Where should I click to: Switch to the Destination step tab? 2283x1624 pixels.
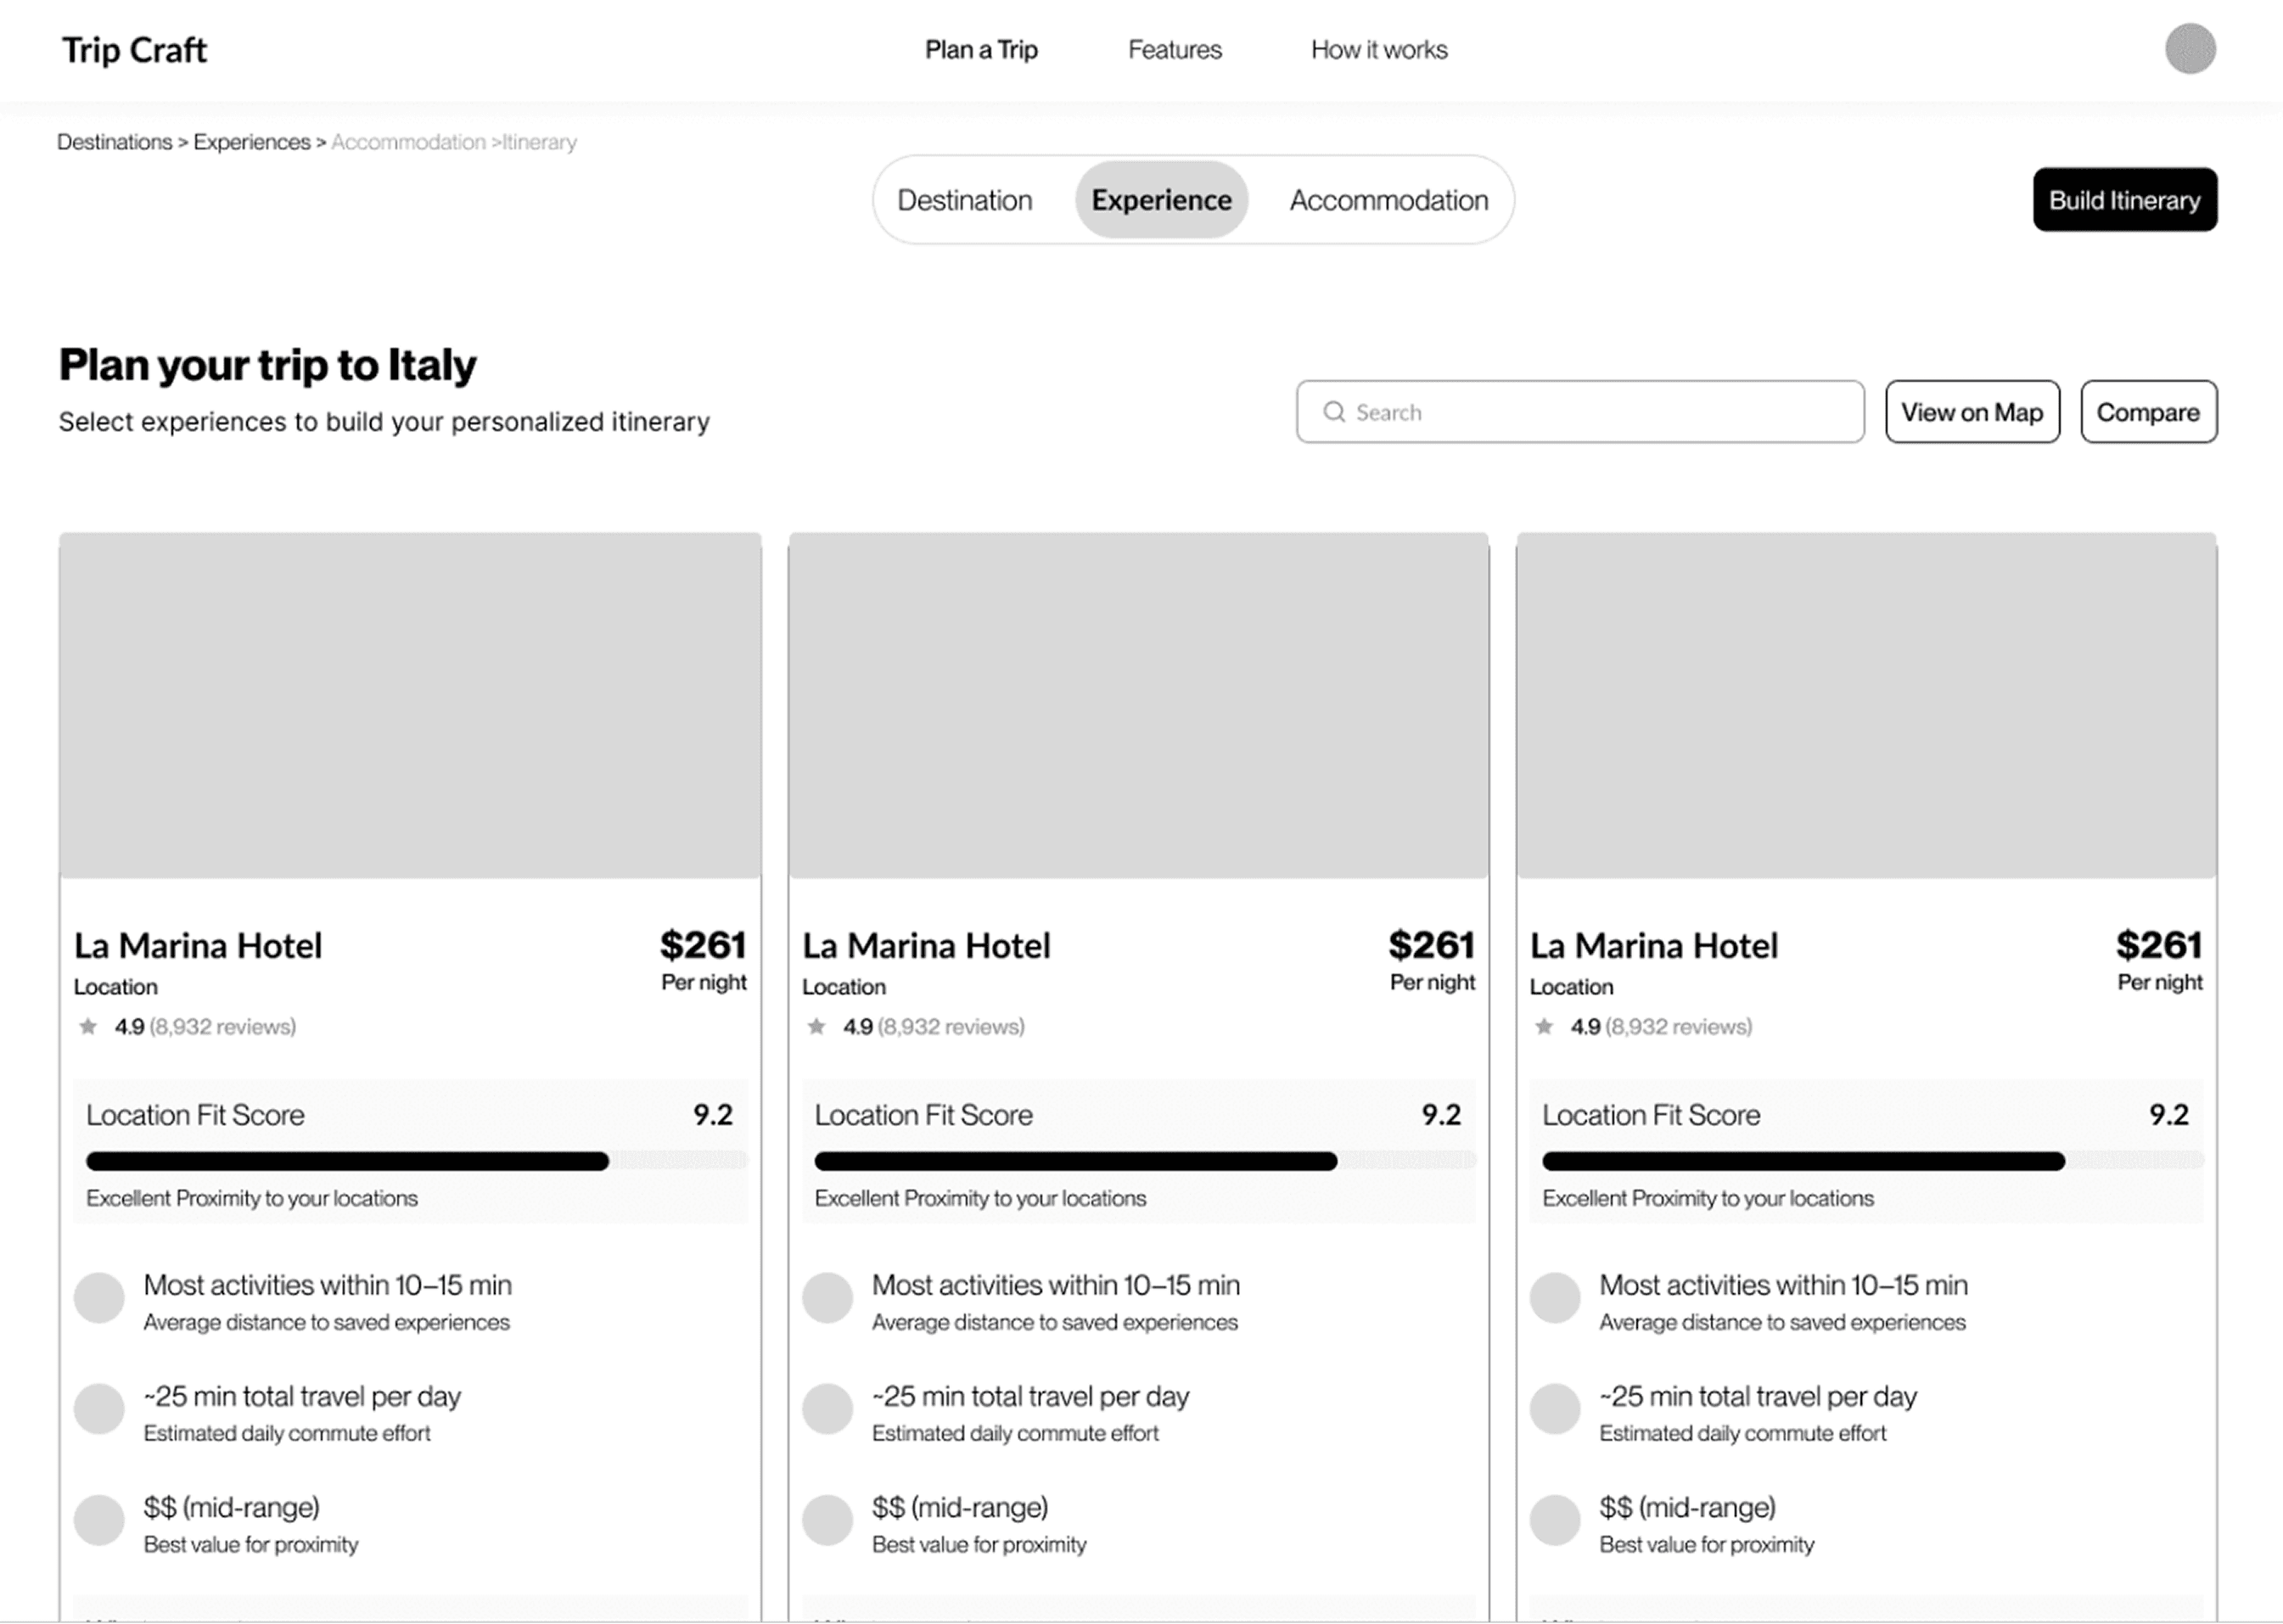964,200
